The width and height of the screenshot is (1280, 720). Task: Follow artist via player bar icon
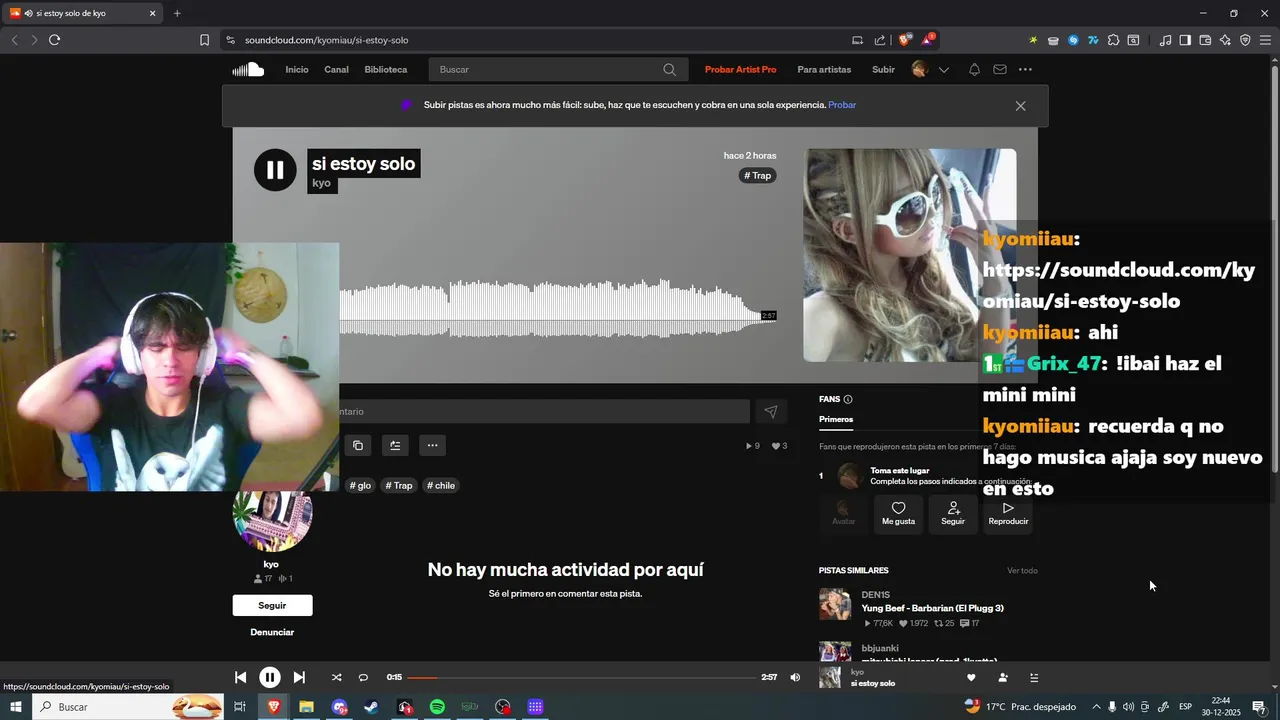[1003, 677]
